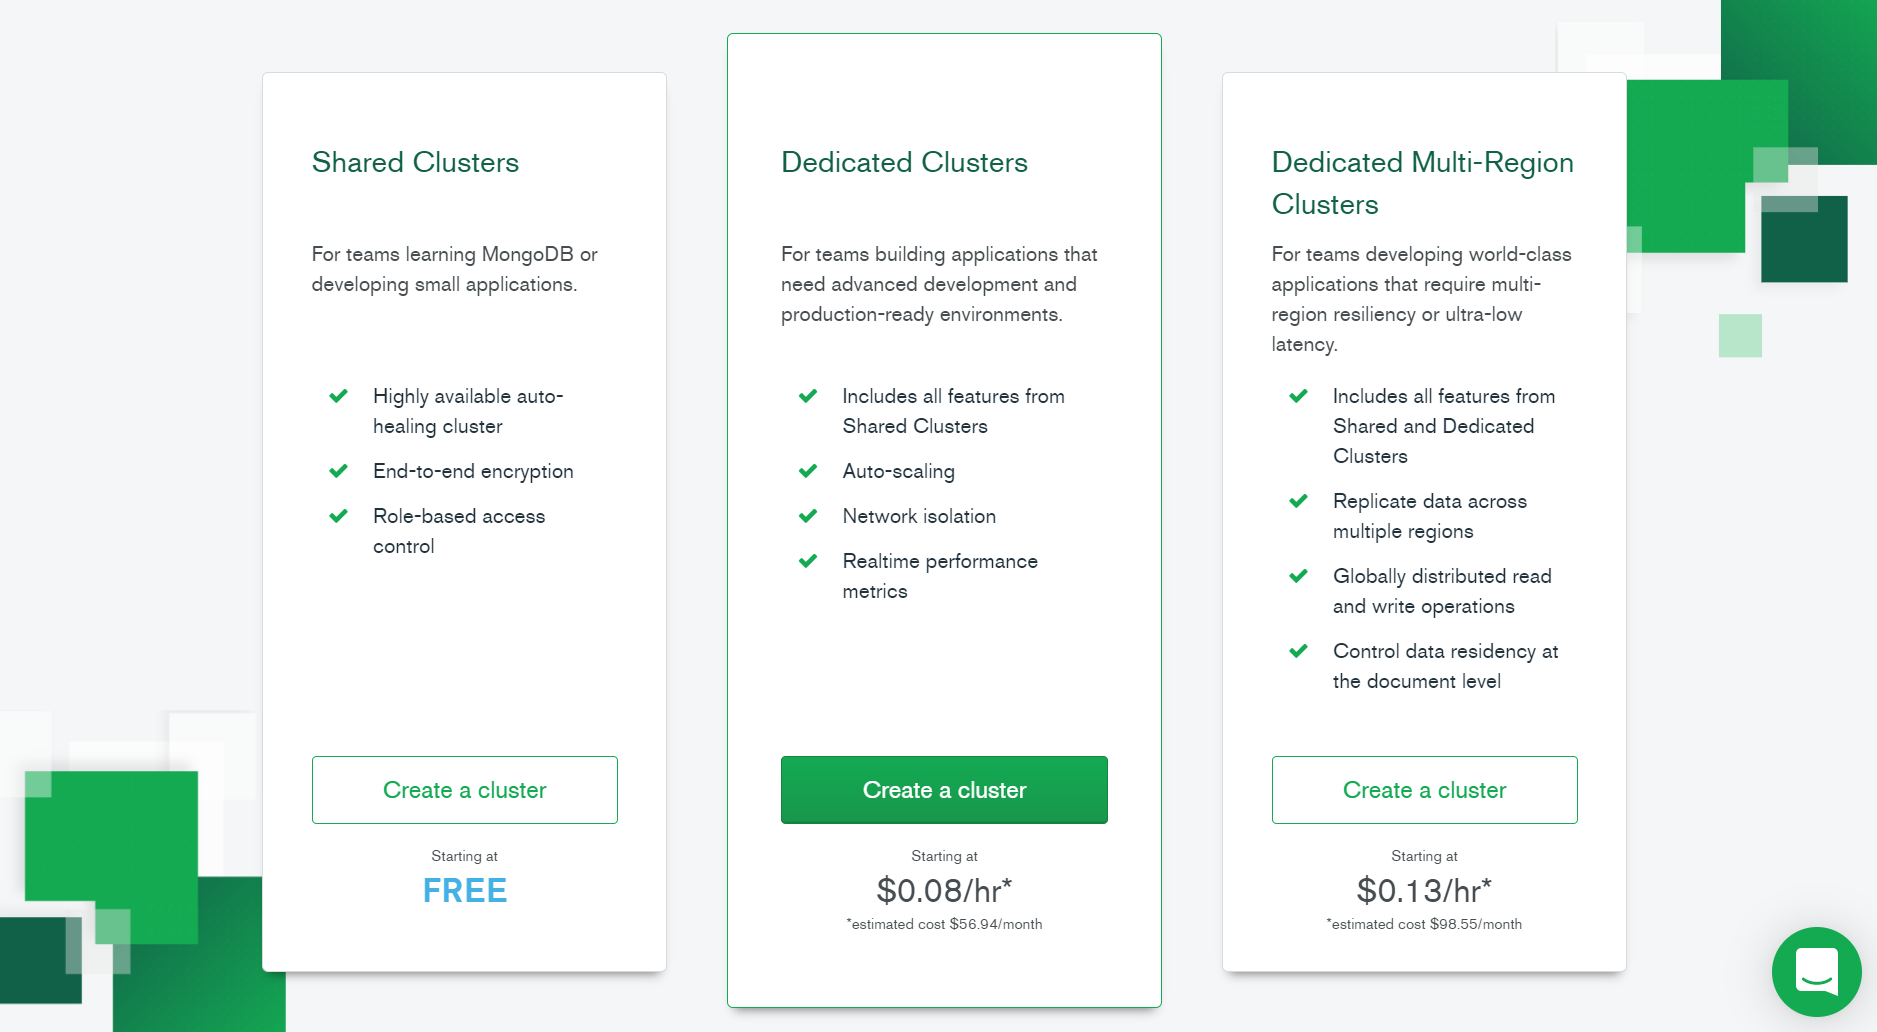Click the estimated cost $56.94/month note
Image resolution: width=1877 pixels, height=1032 pixels.
click(944, 924)
